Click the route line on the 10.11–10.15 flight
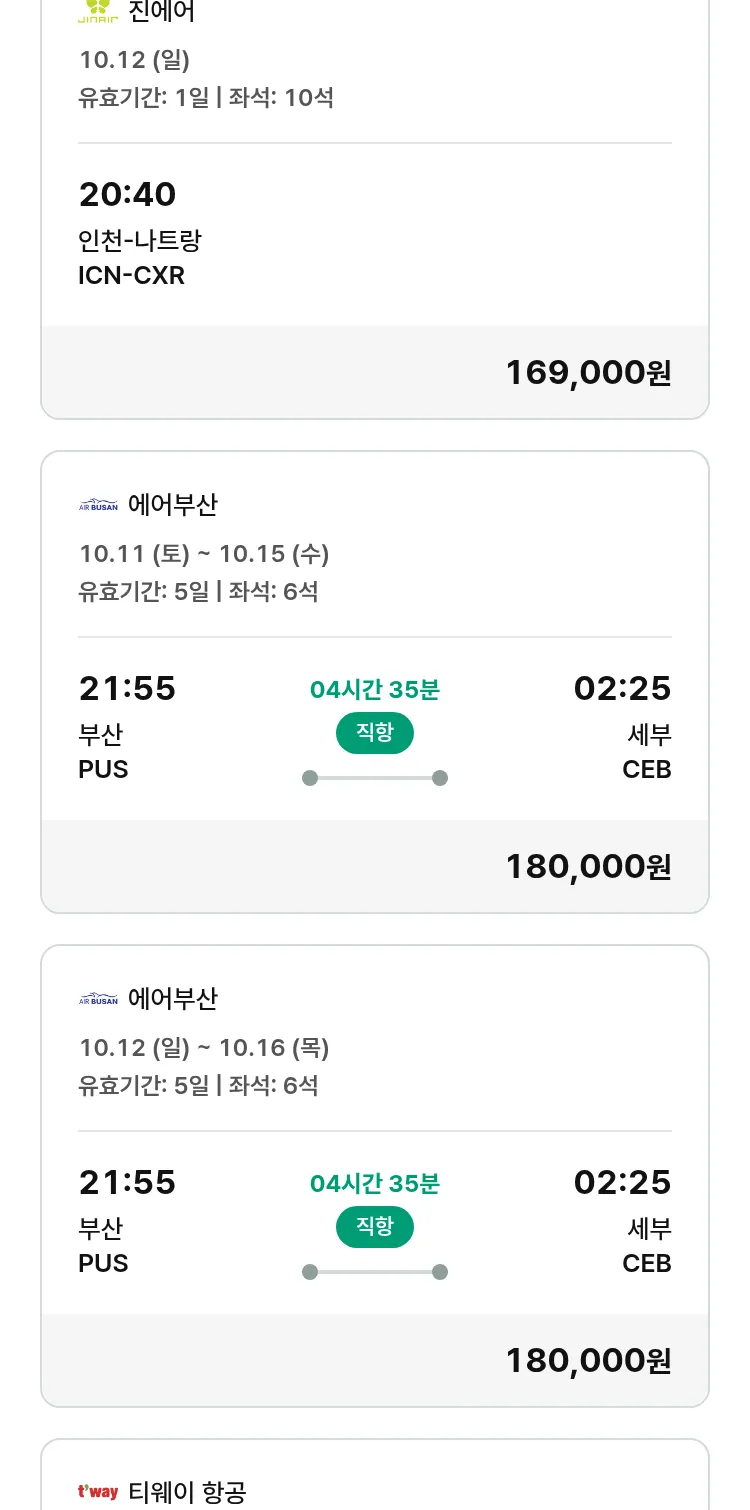The width and height of the screenshot is (750, 1510). coord(375,778)
